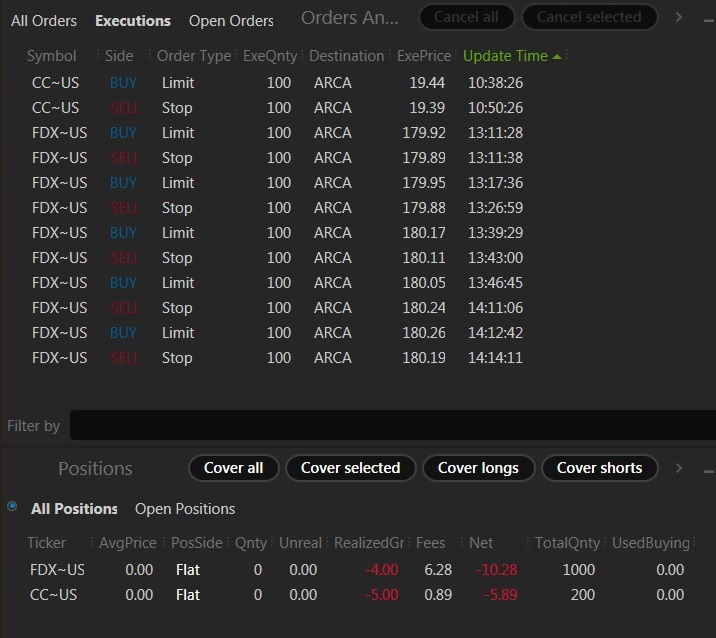The width and height of the screenshot is (716, 638).
Task: Expand more order actions chevron
Action: [x=679, y=17]
